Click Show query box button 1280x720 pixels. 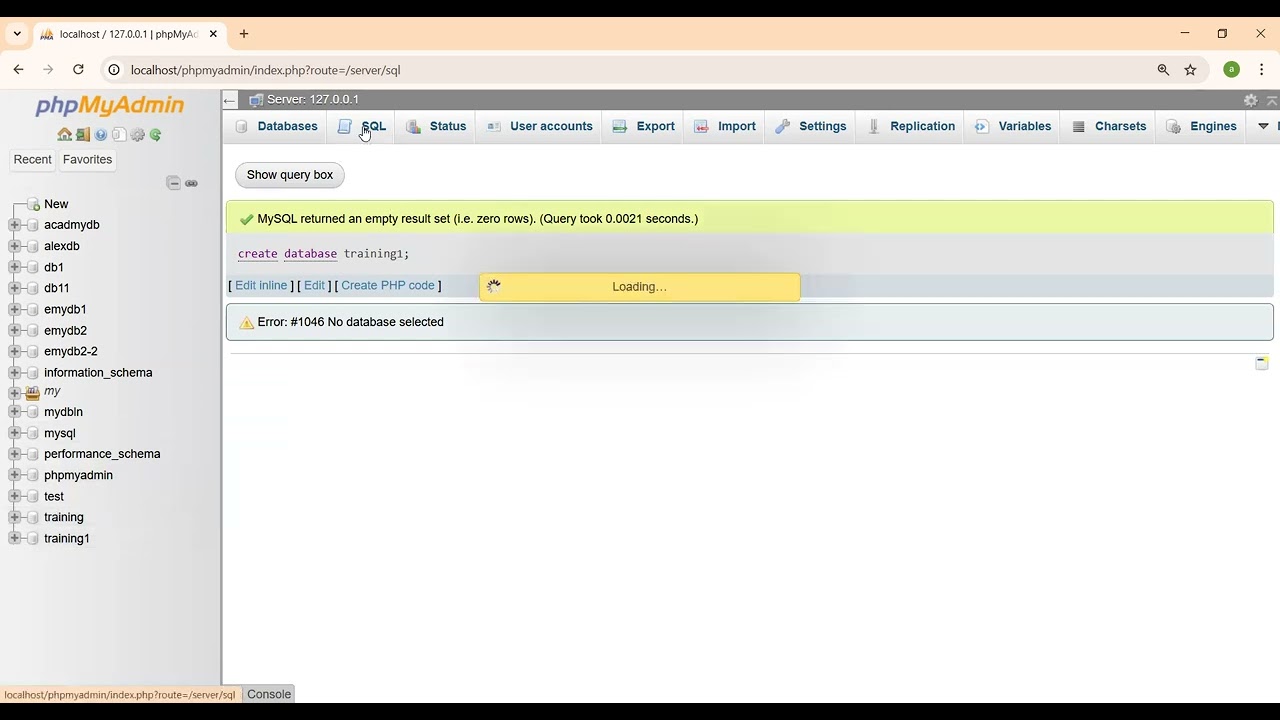pos(290,175)
